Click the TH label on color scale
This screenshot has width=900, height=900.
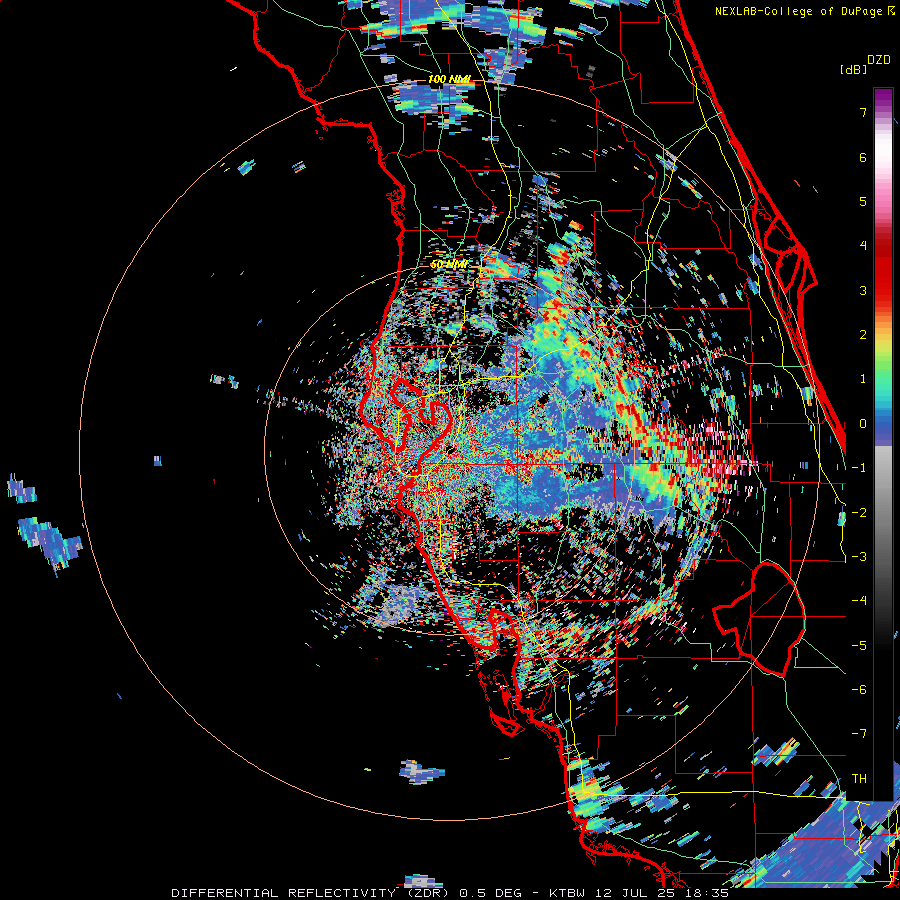click(859, 779)
